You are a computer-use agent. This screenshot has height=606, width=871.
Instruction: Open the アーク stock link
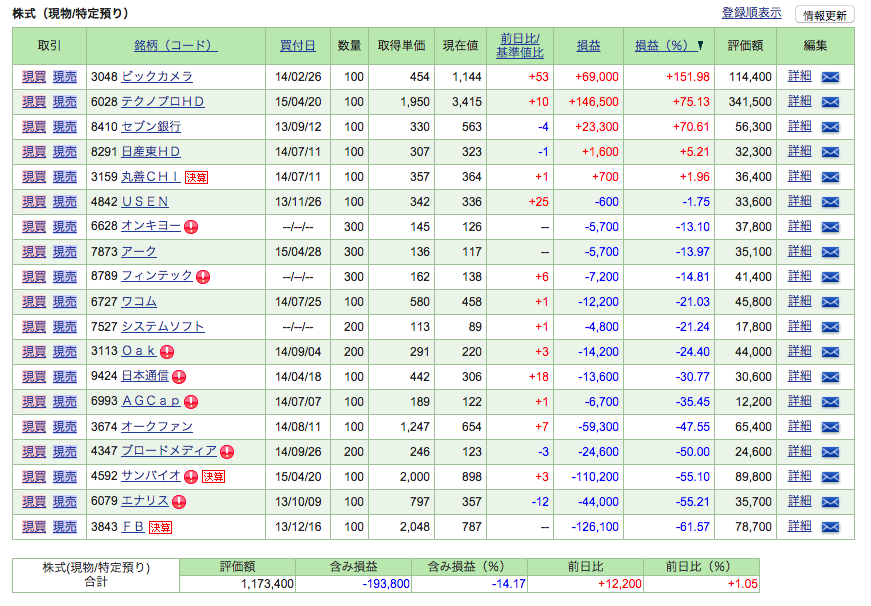coord(139,252)
